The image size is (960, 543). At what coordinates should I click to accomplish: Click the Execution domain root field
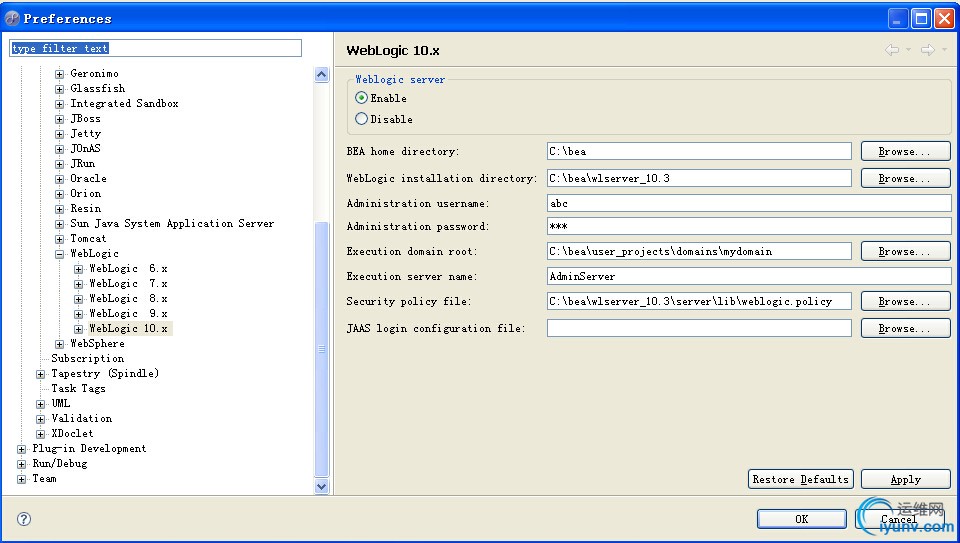699,251
